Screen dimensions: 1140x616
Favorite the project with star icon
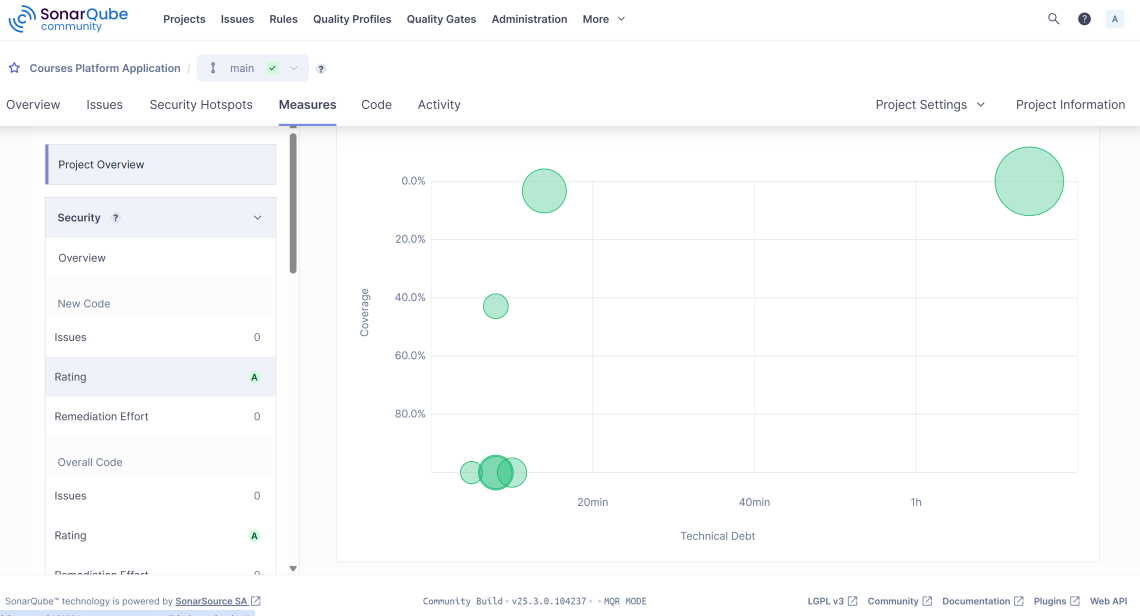click(14, 69)
